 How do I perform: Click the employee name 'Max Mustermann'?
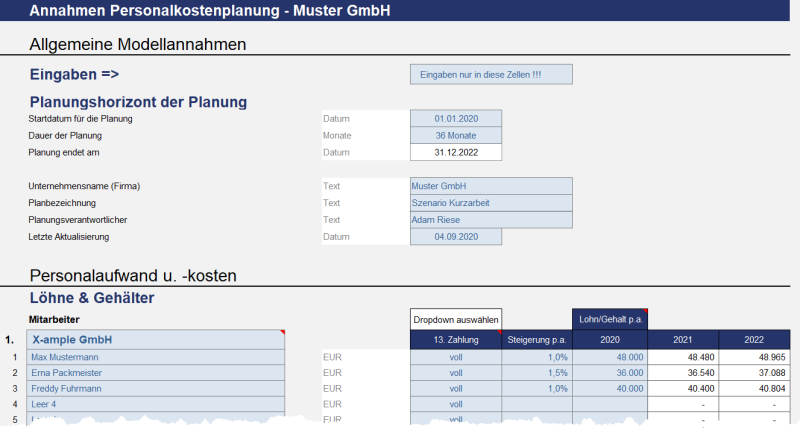click(156, 357)
